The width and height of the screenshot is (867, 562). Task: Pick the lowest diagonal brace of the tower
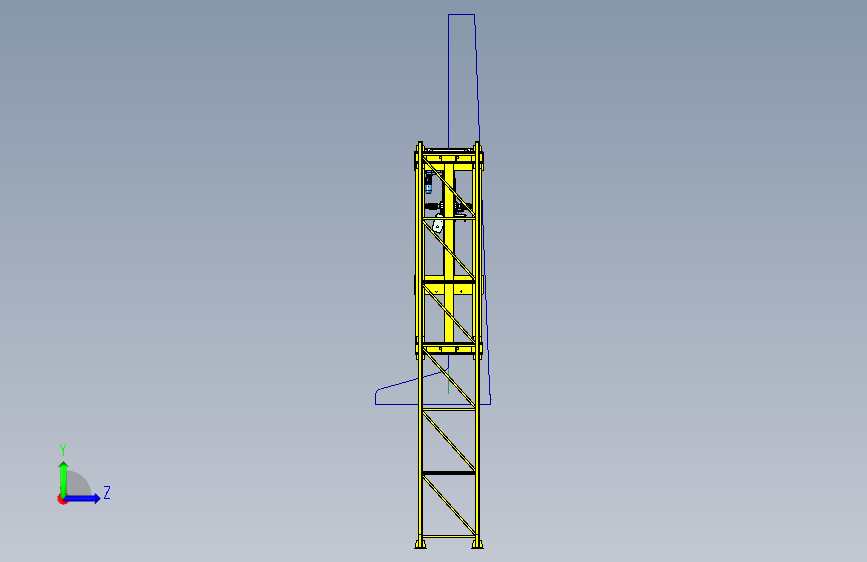(x=448, y=505)
